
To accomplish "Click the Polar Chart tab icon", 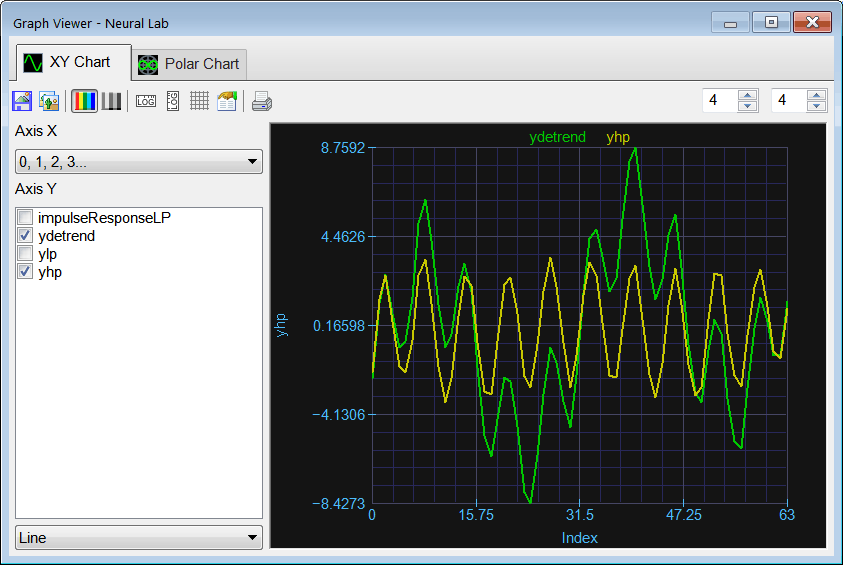I will [x=148, y=65].
